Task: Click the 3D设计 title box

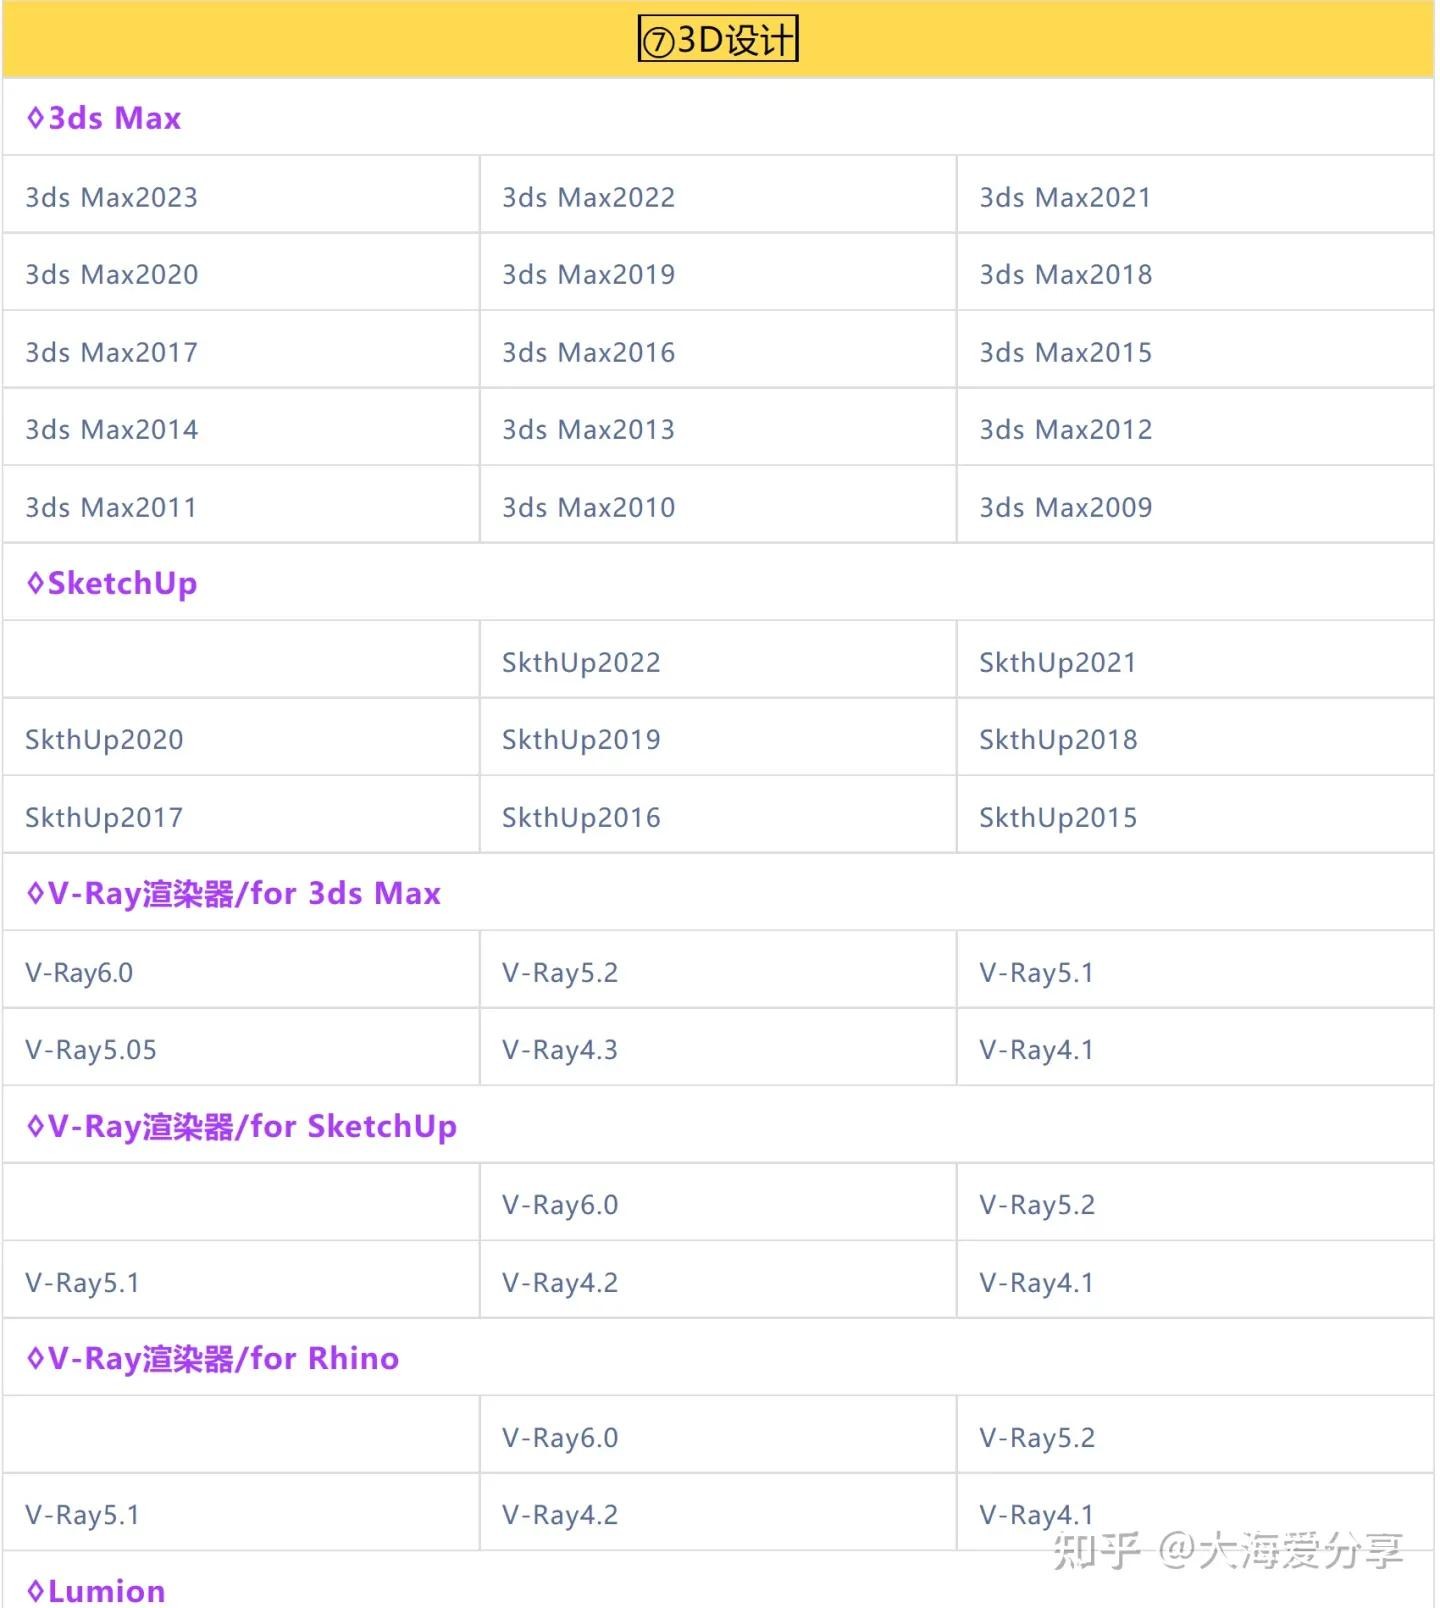Action: click(718, 40)
